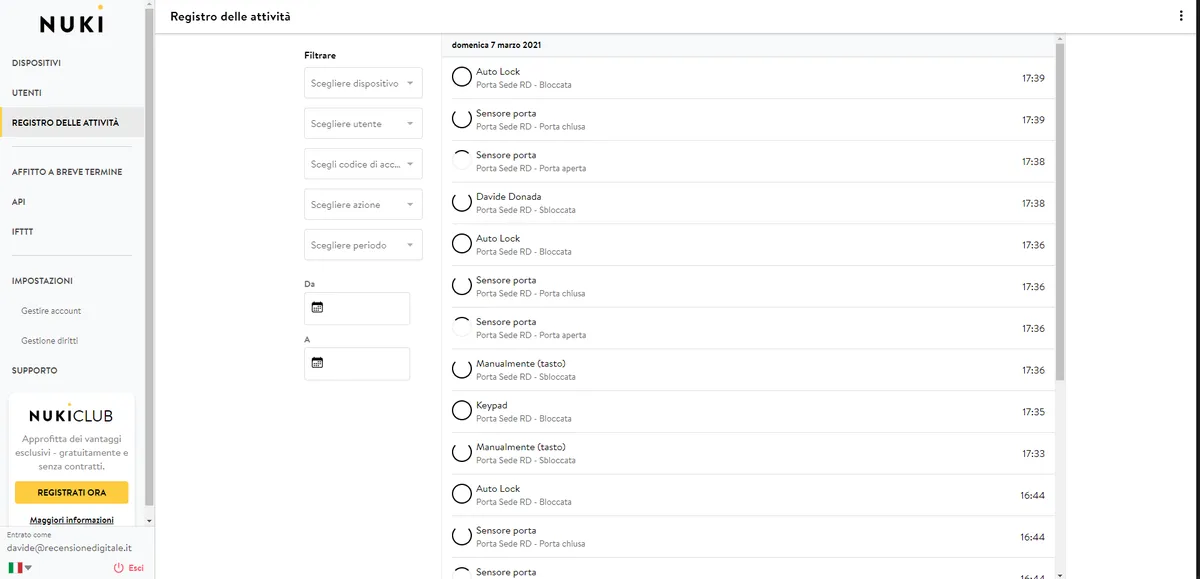
Task: Open the Scegliere azione dropdown
Action: pos(363,204)
